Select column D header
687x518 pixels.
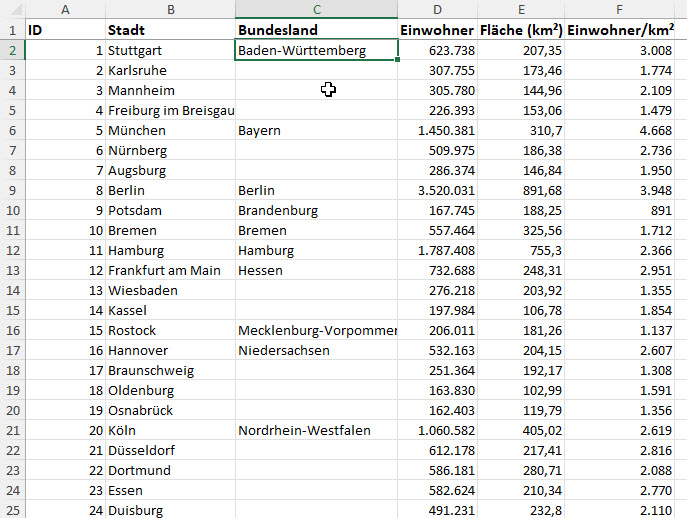(x=437, y=9)
